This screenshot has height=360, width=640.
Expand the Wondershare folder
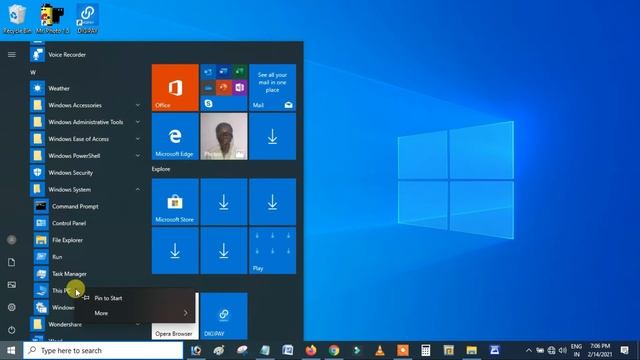86,324
